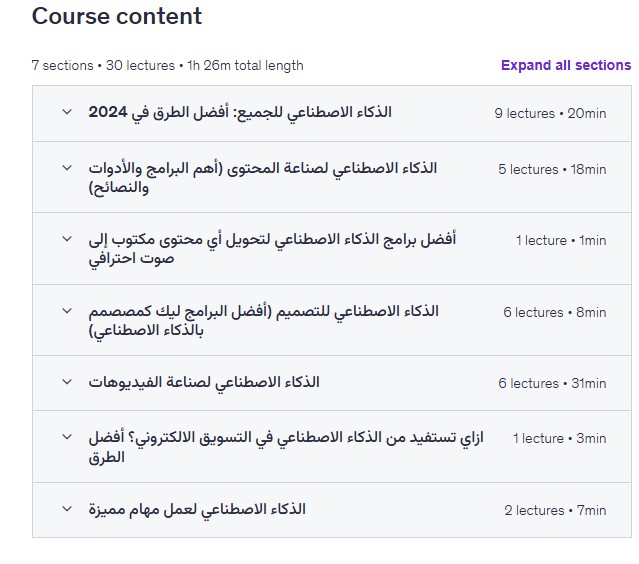Click chevron of the 1 lecture • 1min section
The height and width of the screenshot is (564, 639).
click(x=67, y=239)
